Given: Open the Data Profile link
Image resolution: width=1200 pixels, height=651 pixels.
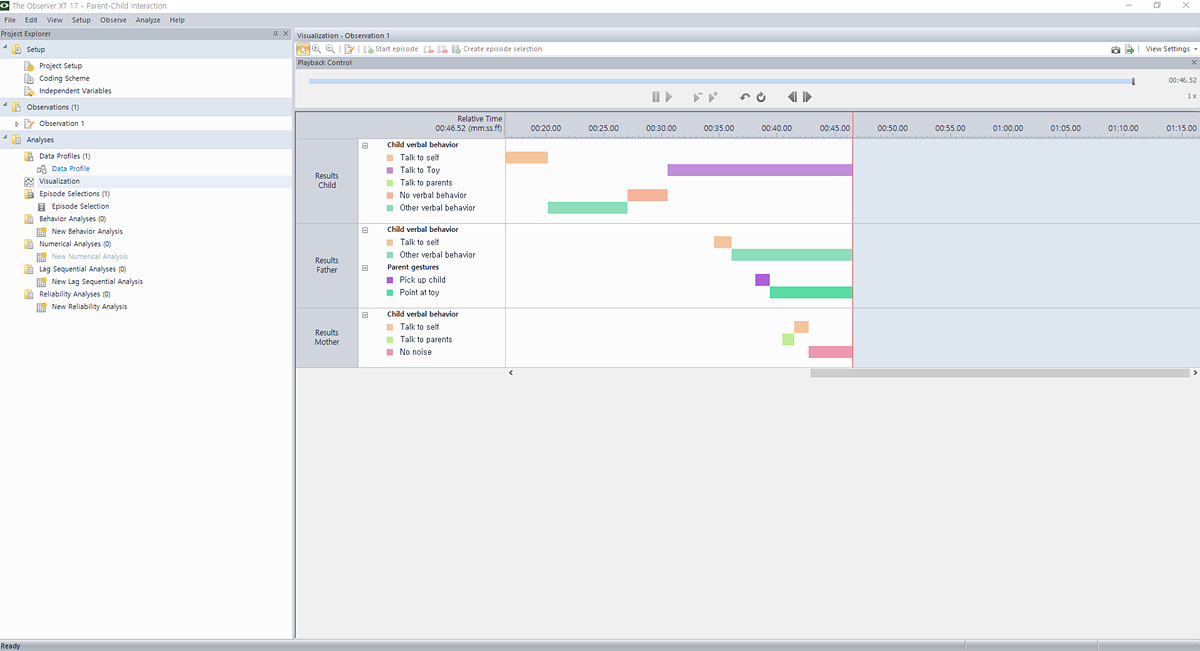Looking at the screenshot, I should pyautogui.click(x=70, y=169).
